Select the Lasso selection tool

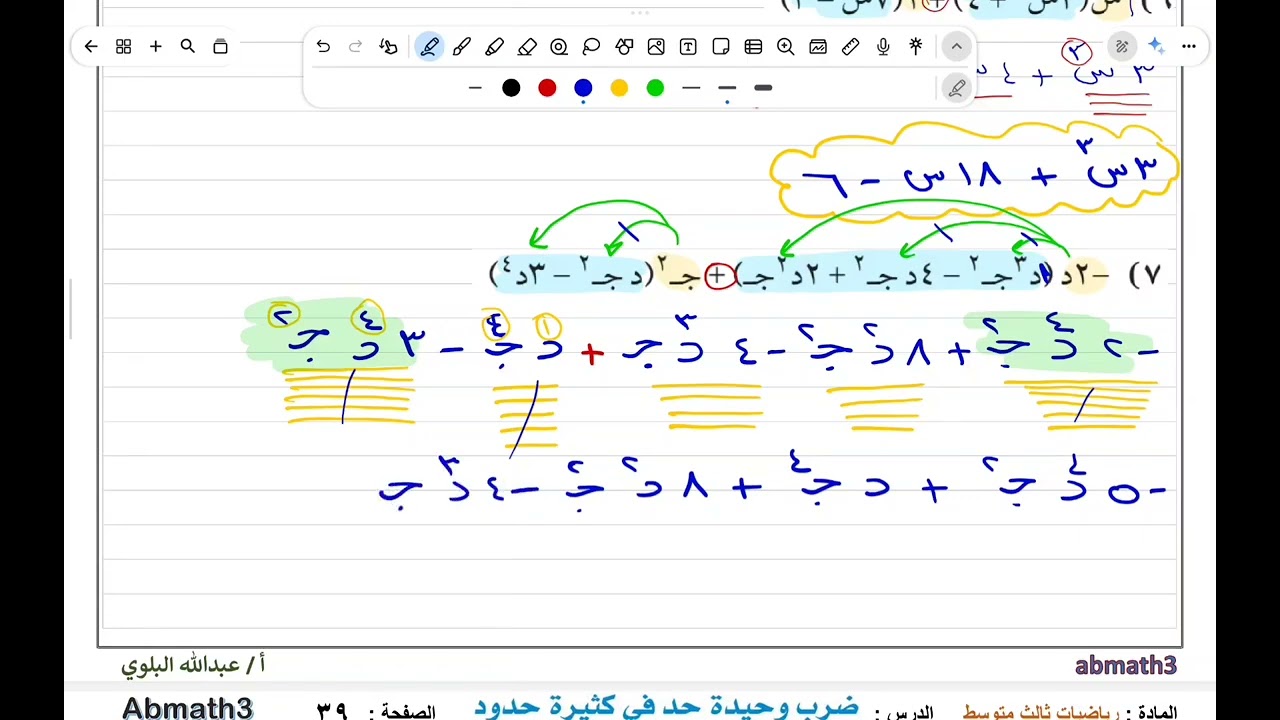click(591, 46)
